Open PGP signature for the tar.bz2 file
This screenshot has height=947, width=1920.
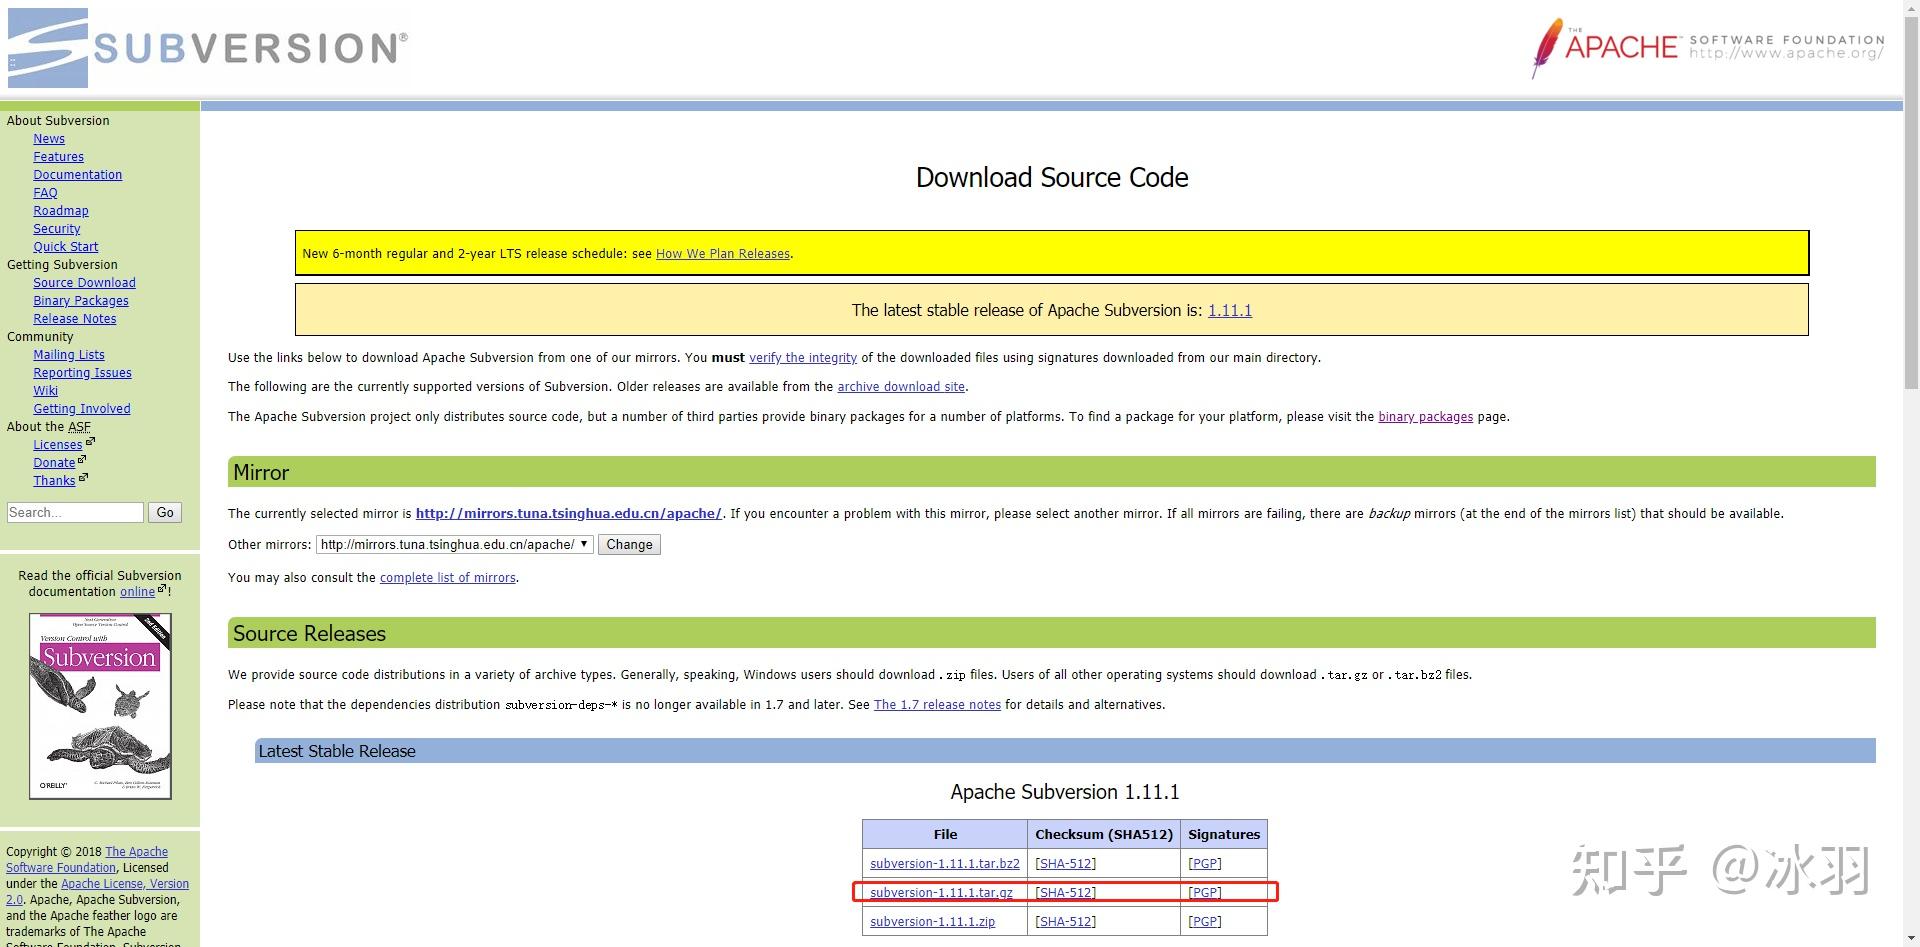pos(1205,864)
